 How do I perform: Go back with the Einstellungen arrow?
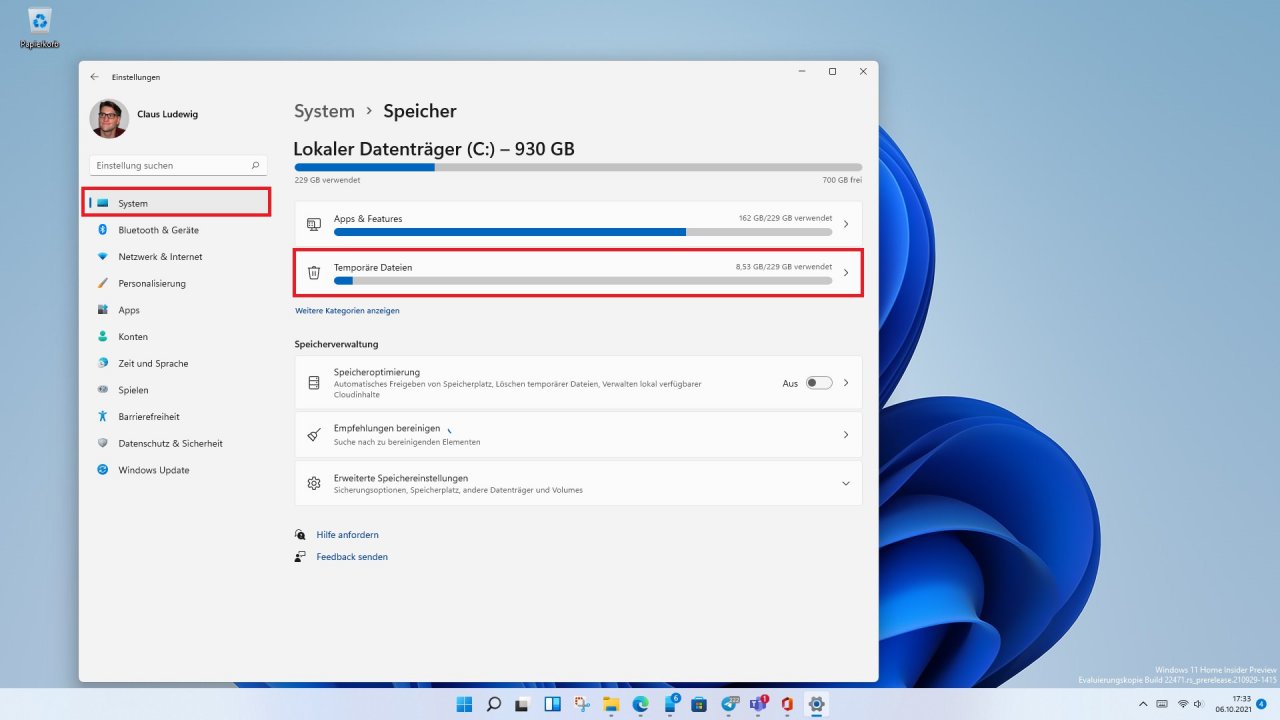(x=94, y=77)
